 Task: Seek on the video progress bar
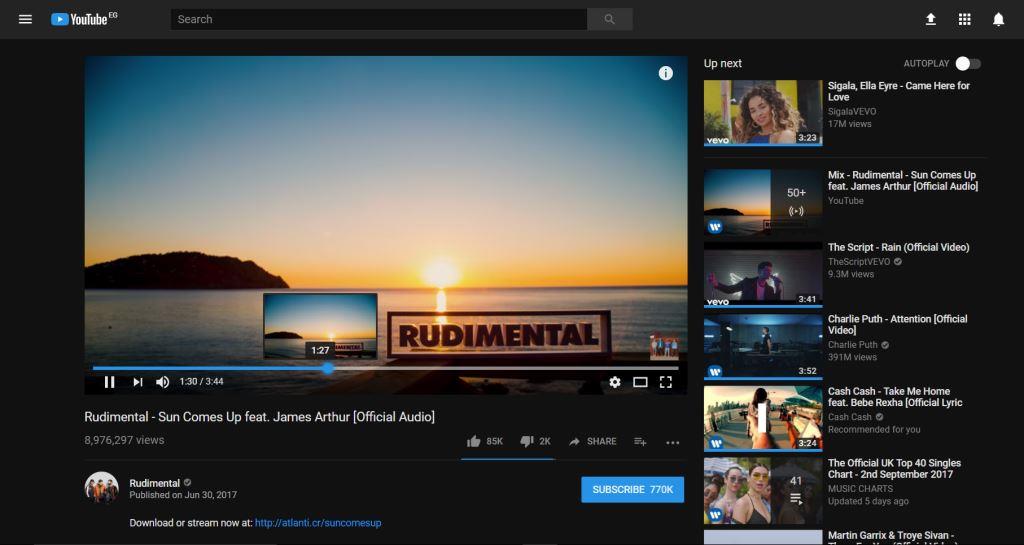pyautogui.click(x=385, y=368)
